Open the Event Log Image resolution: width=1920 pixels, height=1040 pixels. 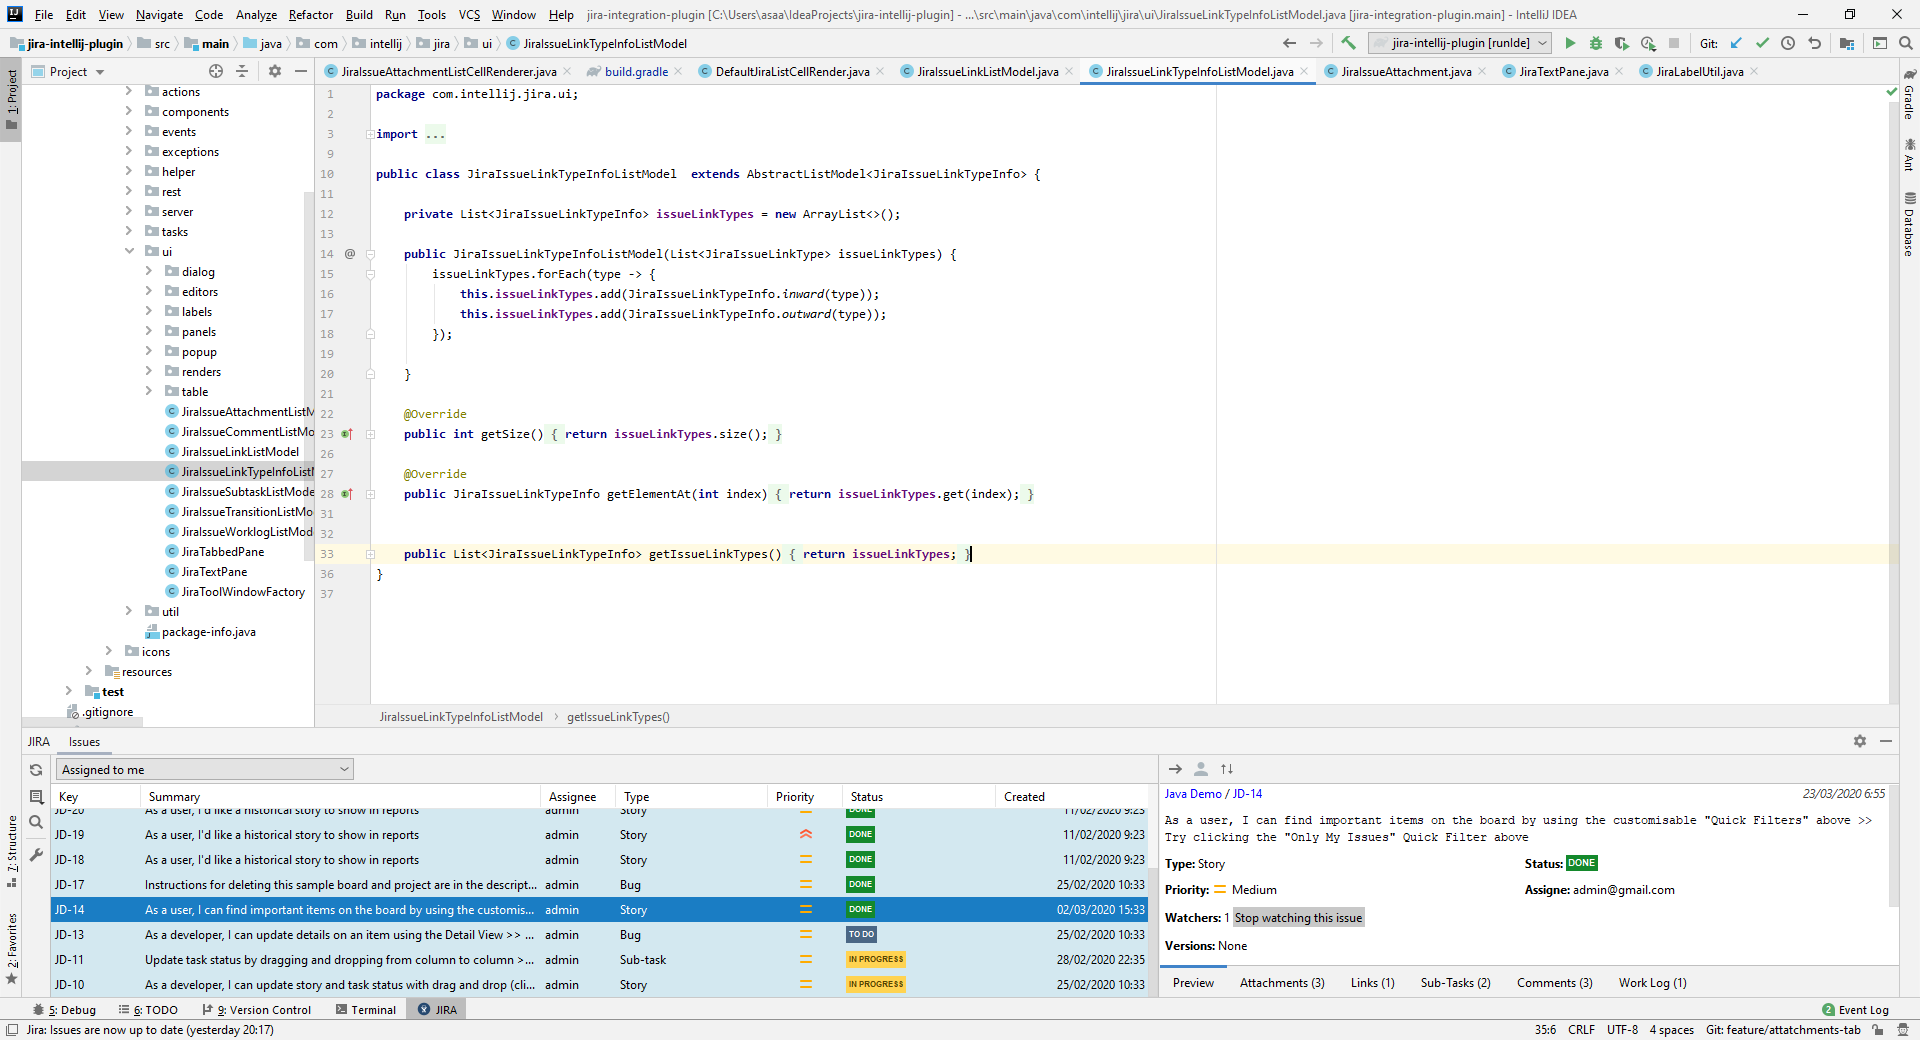click(1856, 1010)
